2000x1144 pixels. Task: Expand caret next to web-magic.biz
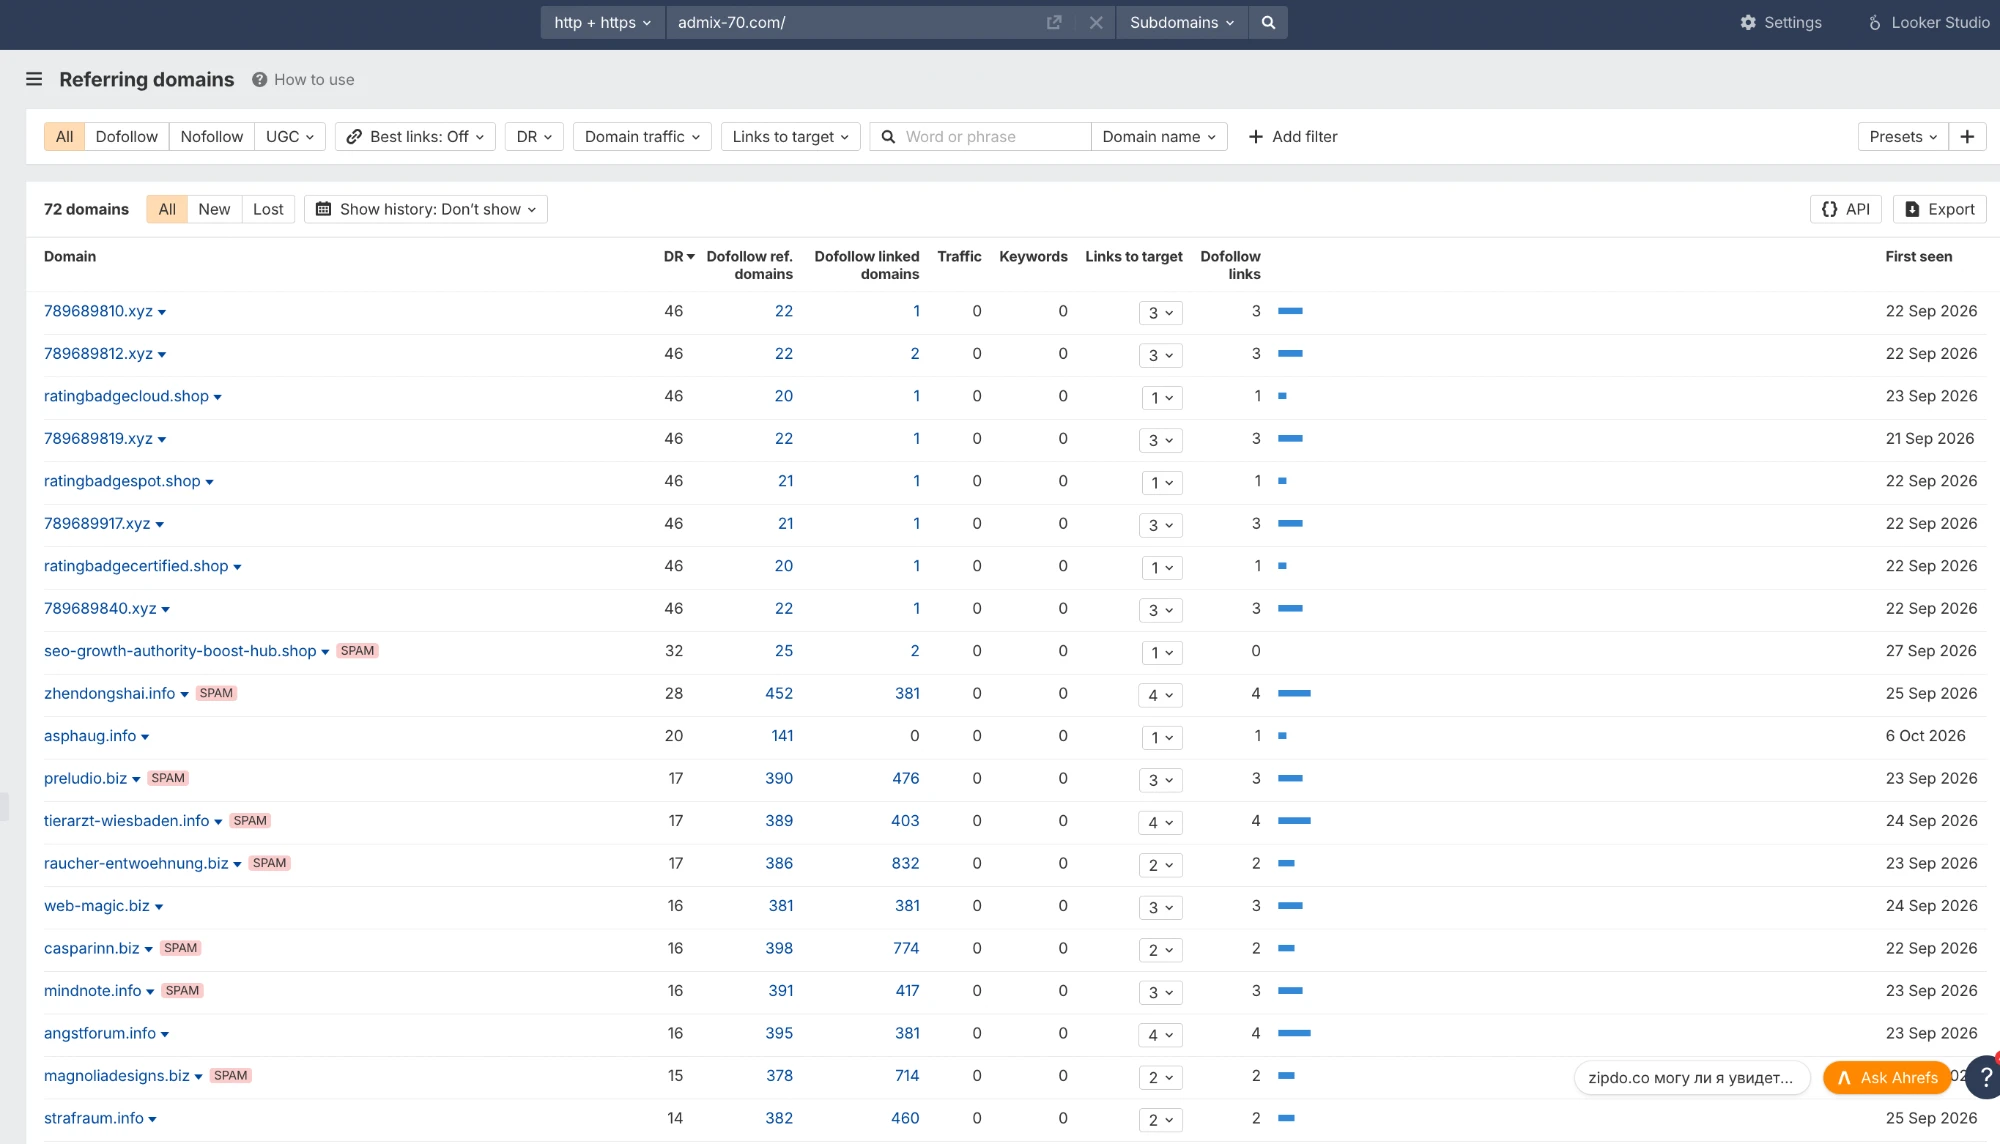[159, 907]
